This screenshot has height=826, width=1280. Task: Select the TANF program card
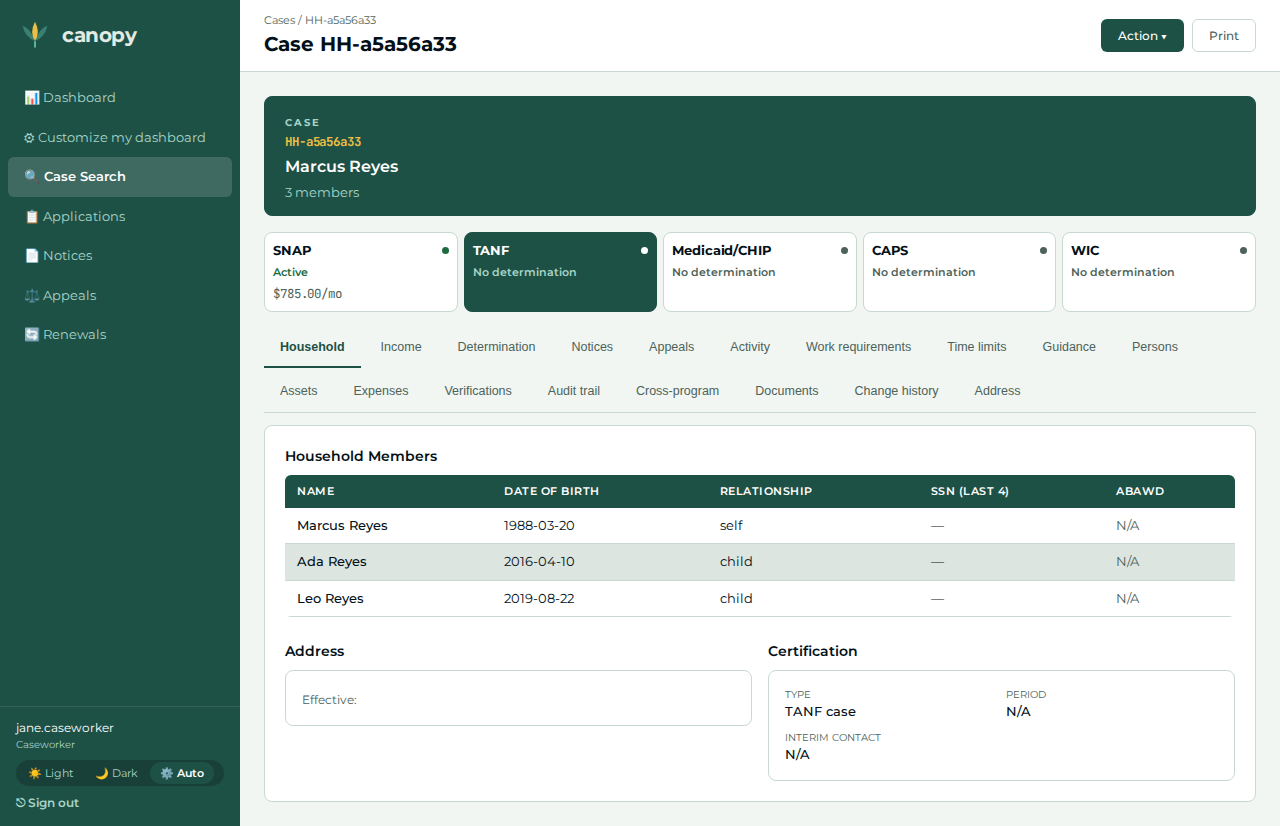(560, 272)
